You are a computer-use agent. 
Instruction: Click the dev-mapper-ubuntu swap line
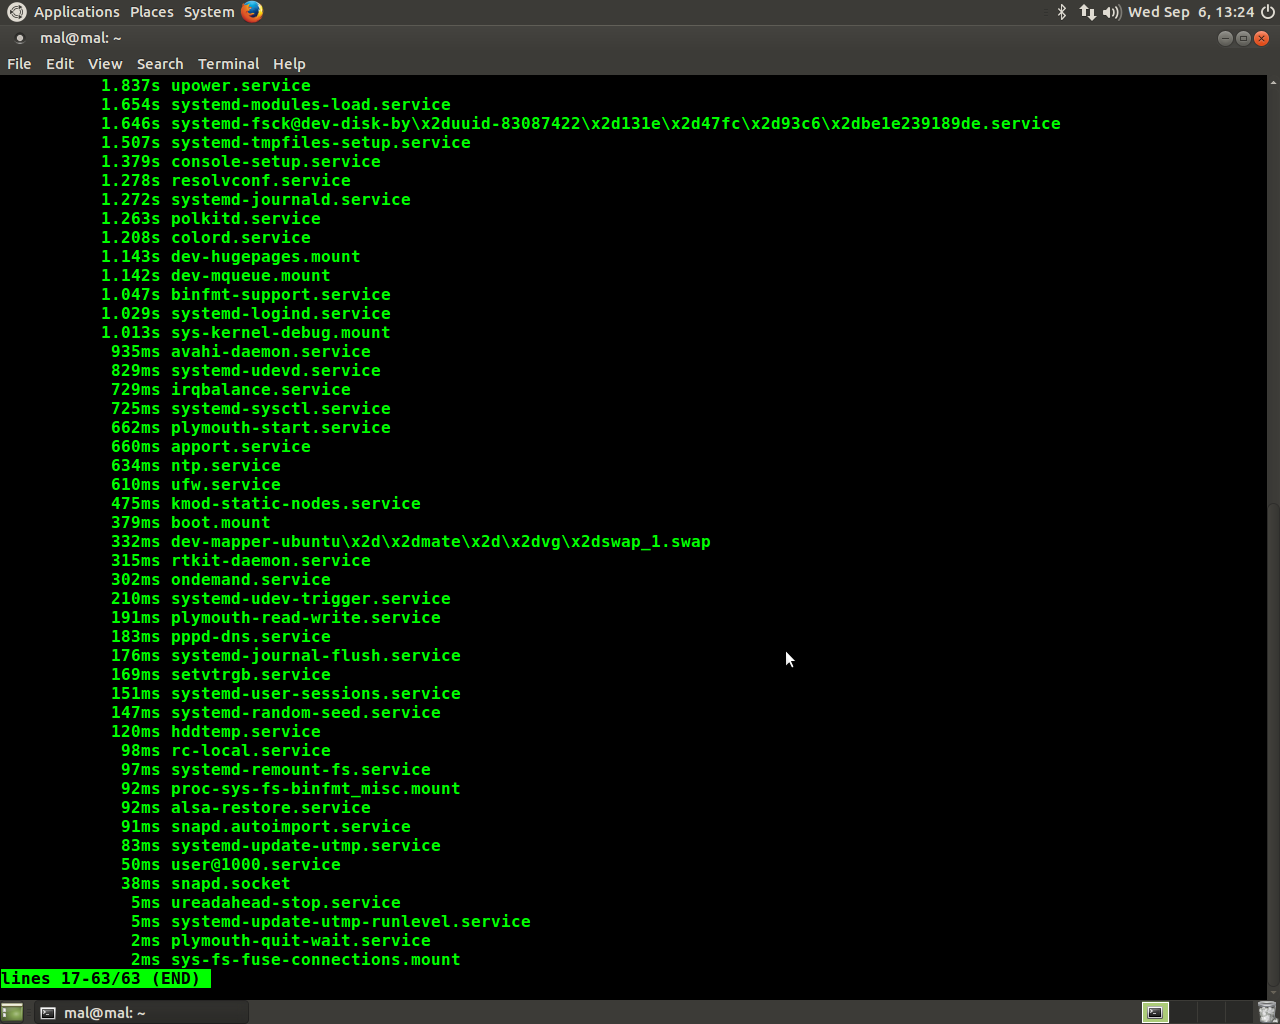410,542
